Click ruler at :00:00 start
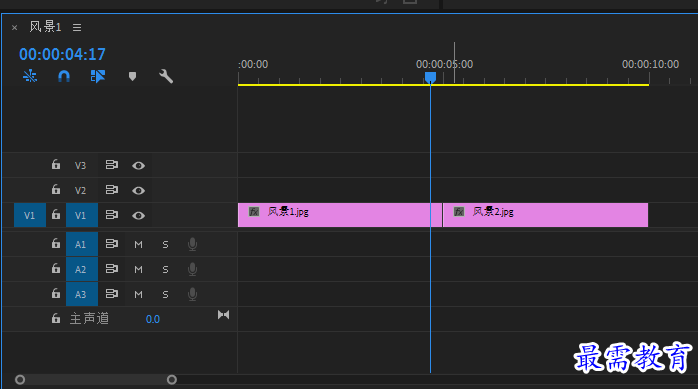698x389 pixels. tap(253, 64)
